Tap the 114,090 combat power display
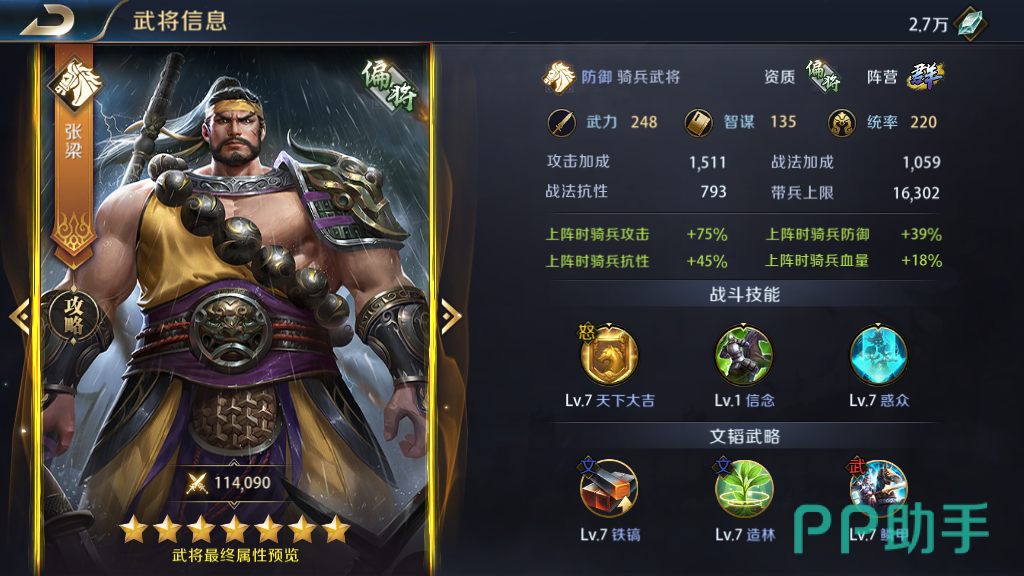Viewport: 1024px width, 576px height. 229,483
